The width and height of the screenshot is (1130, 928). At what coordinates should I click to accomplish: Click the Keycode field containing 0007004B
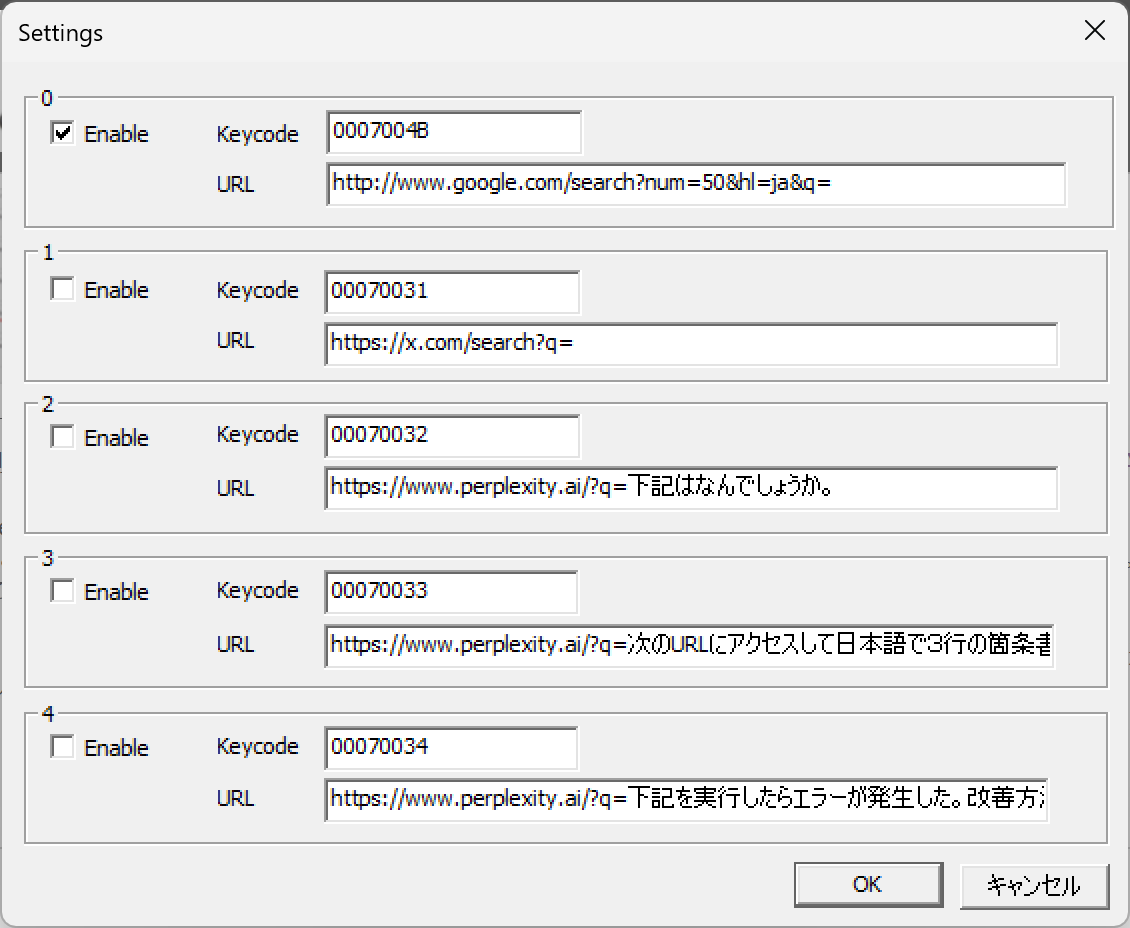[453, 132]
